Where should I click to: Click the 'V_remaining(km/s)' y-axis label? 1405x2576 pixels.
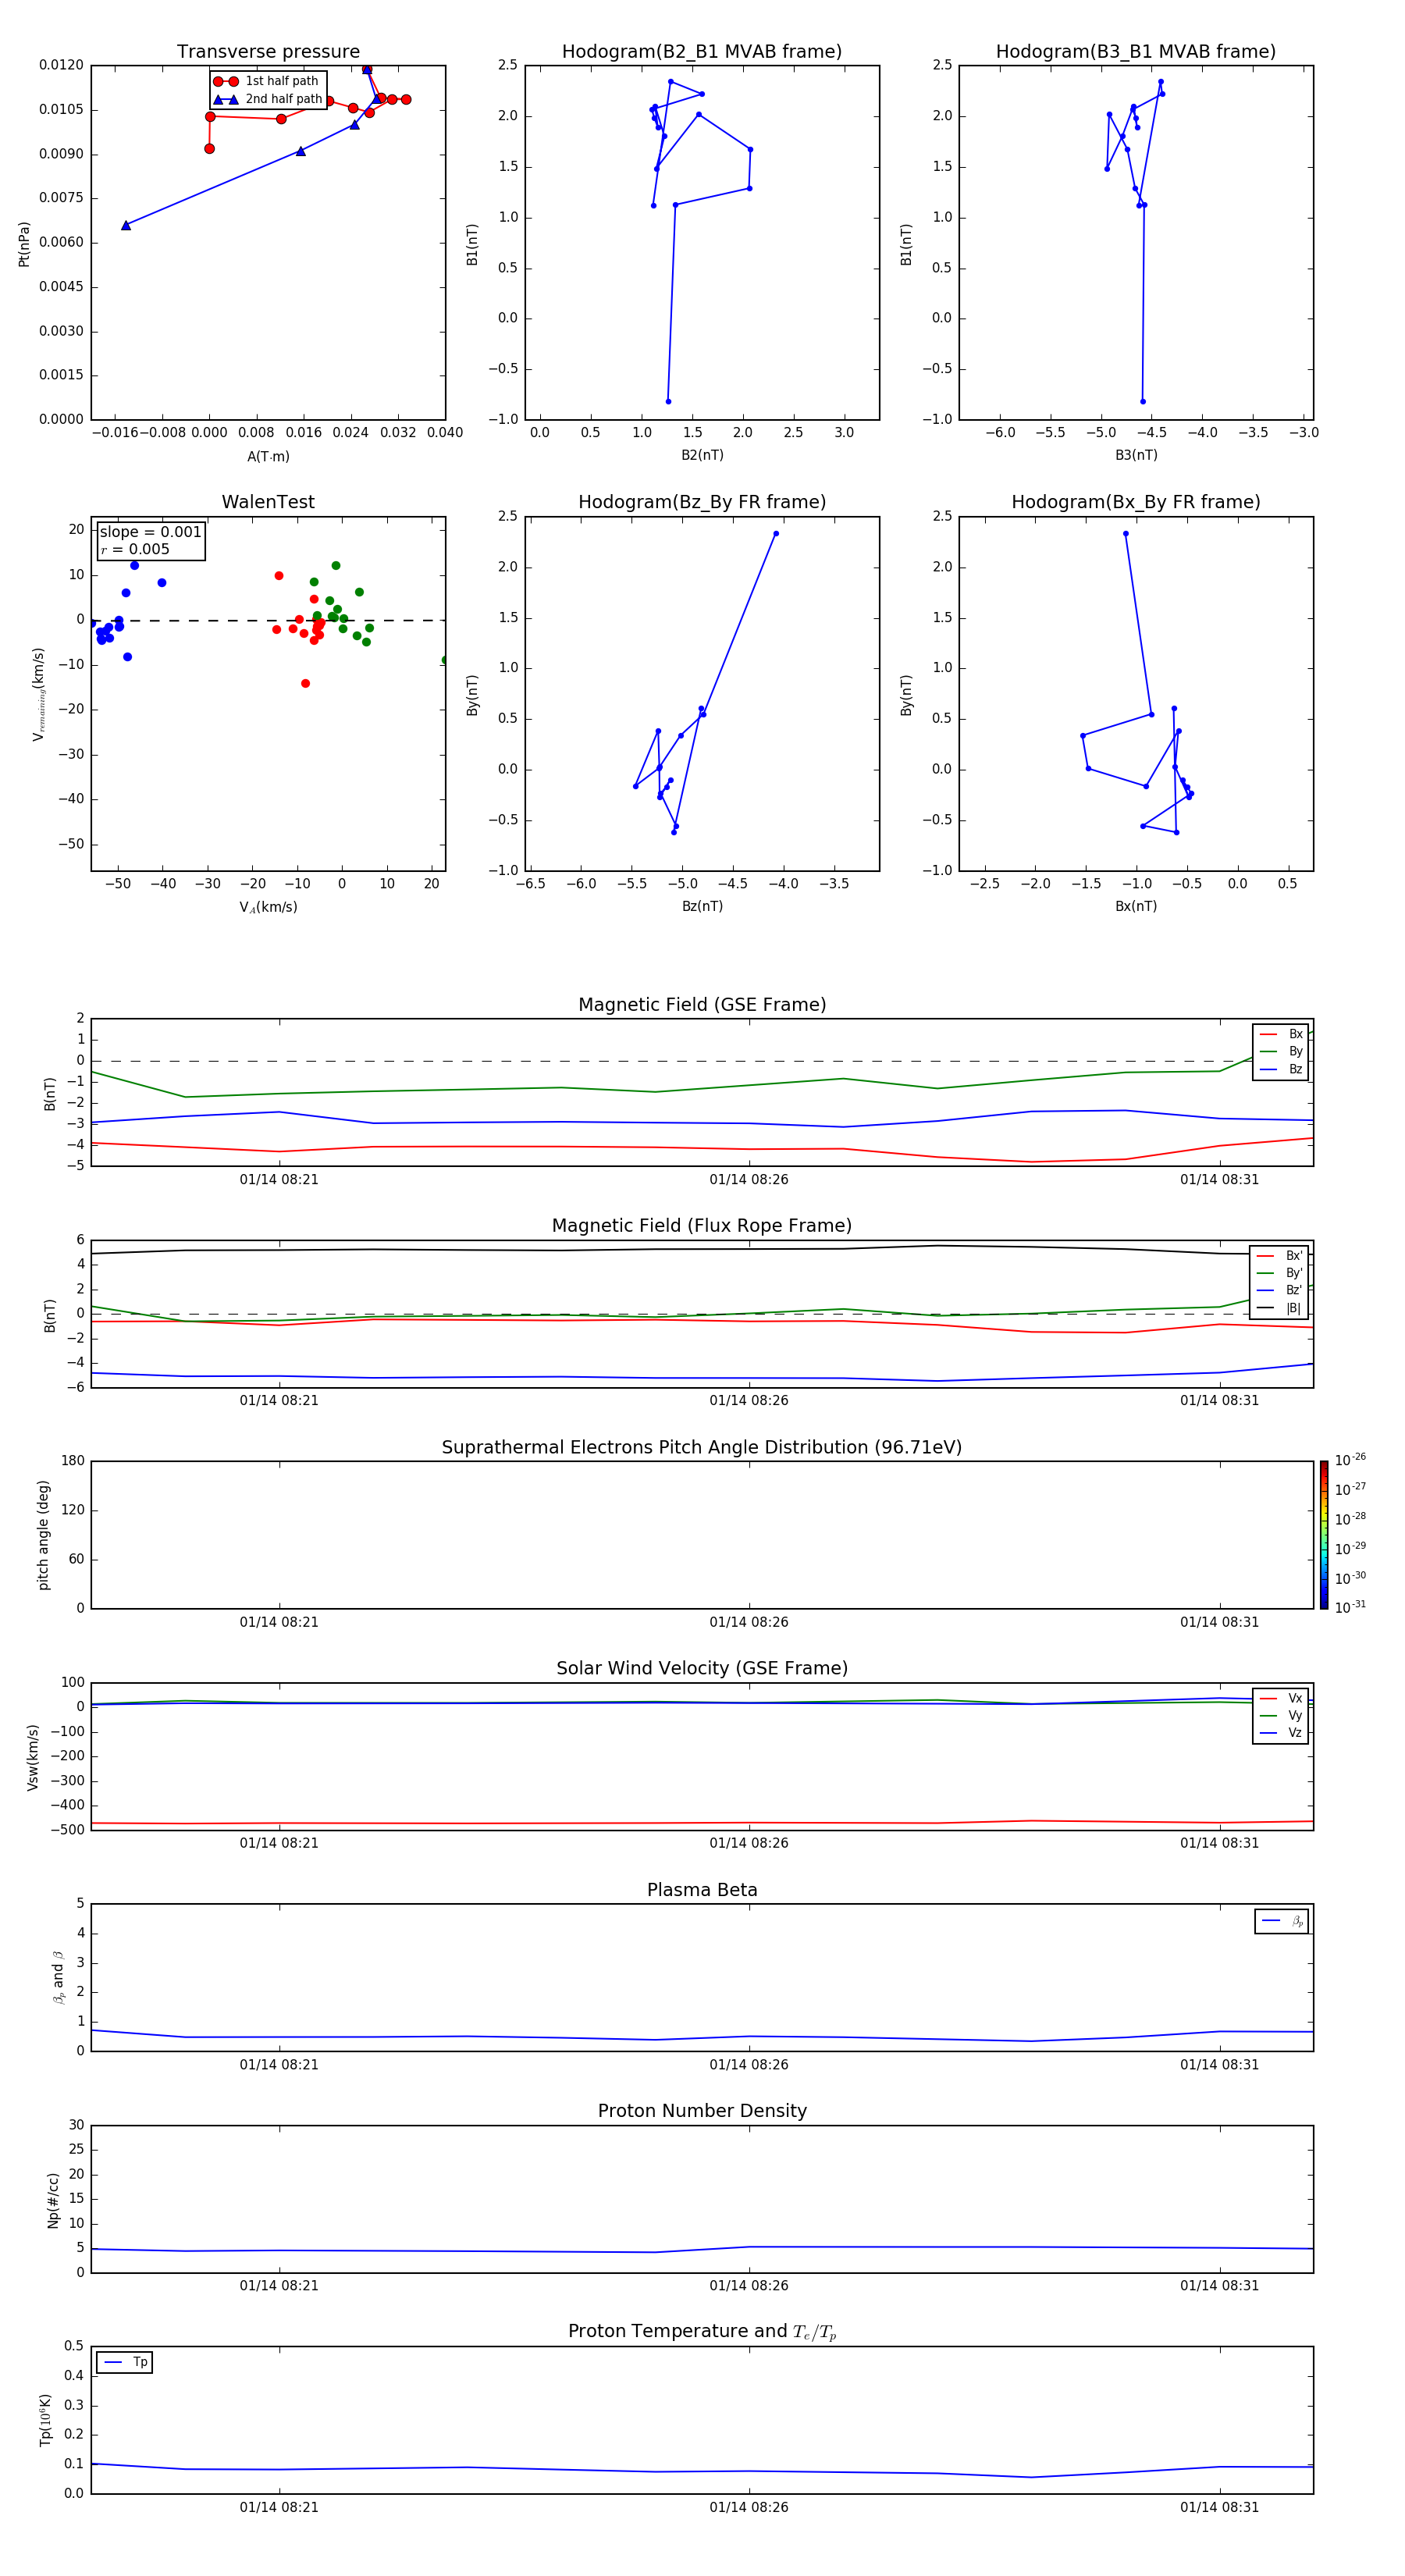pos(38,694)
